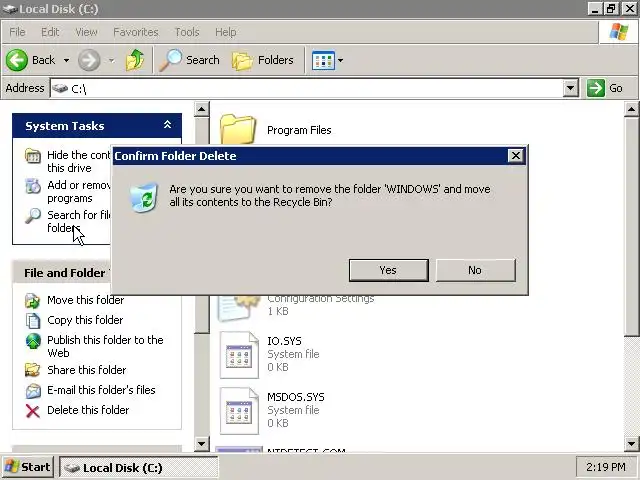Open the Tools menu
The width and height of the screenshot is (640, 480).
(x=187, y=32)
